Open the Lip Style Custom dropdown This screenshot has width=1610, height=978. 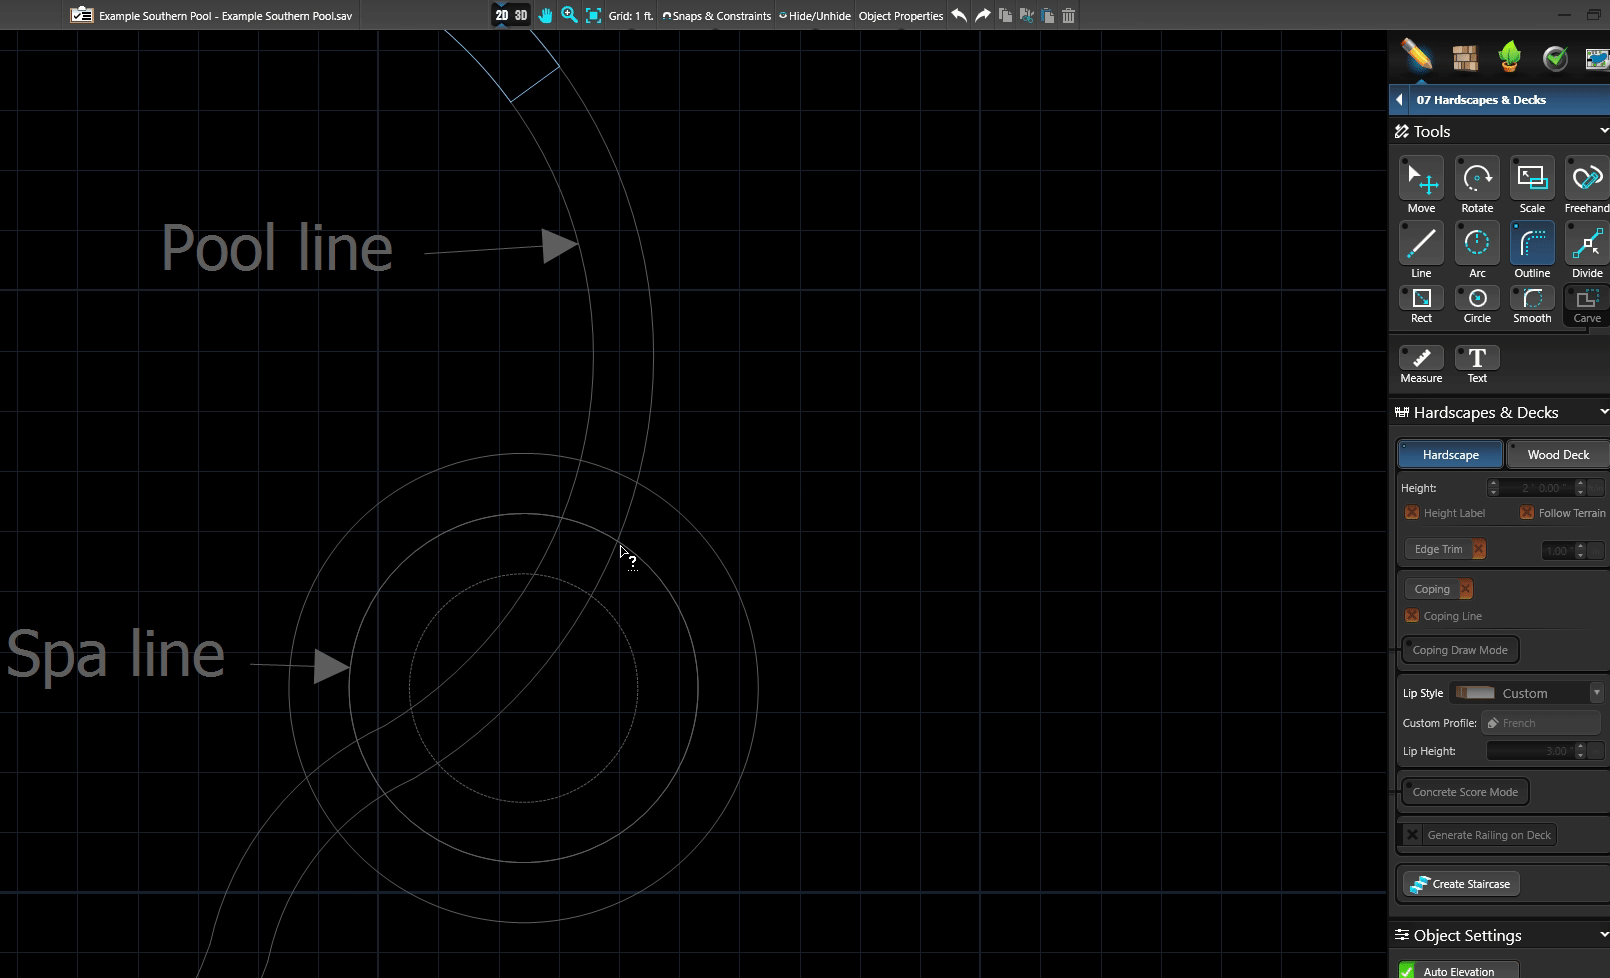pos(1527,693)
